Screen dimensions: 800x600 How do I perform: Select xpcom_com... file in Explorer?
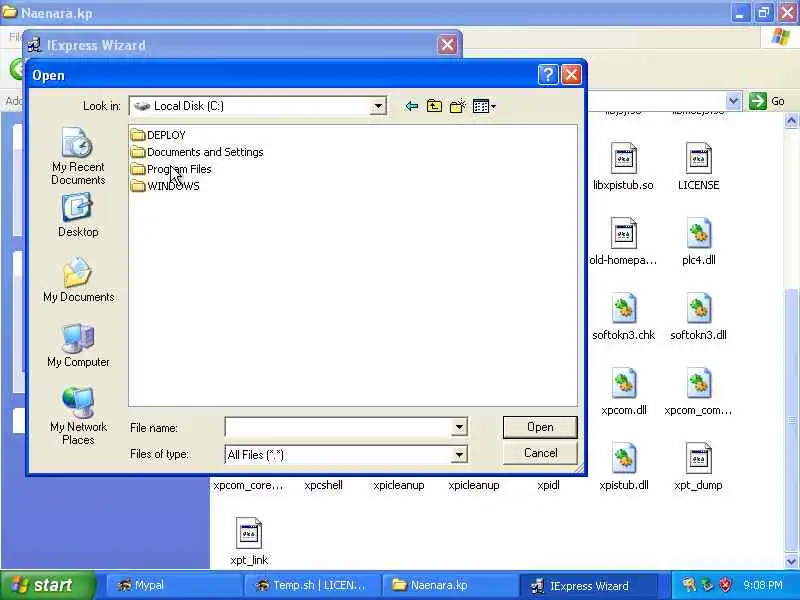click(698, 392)
